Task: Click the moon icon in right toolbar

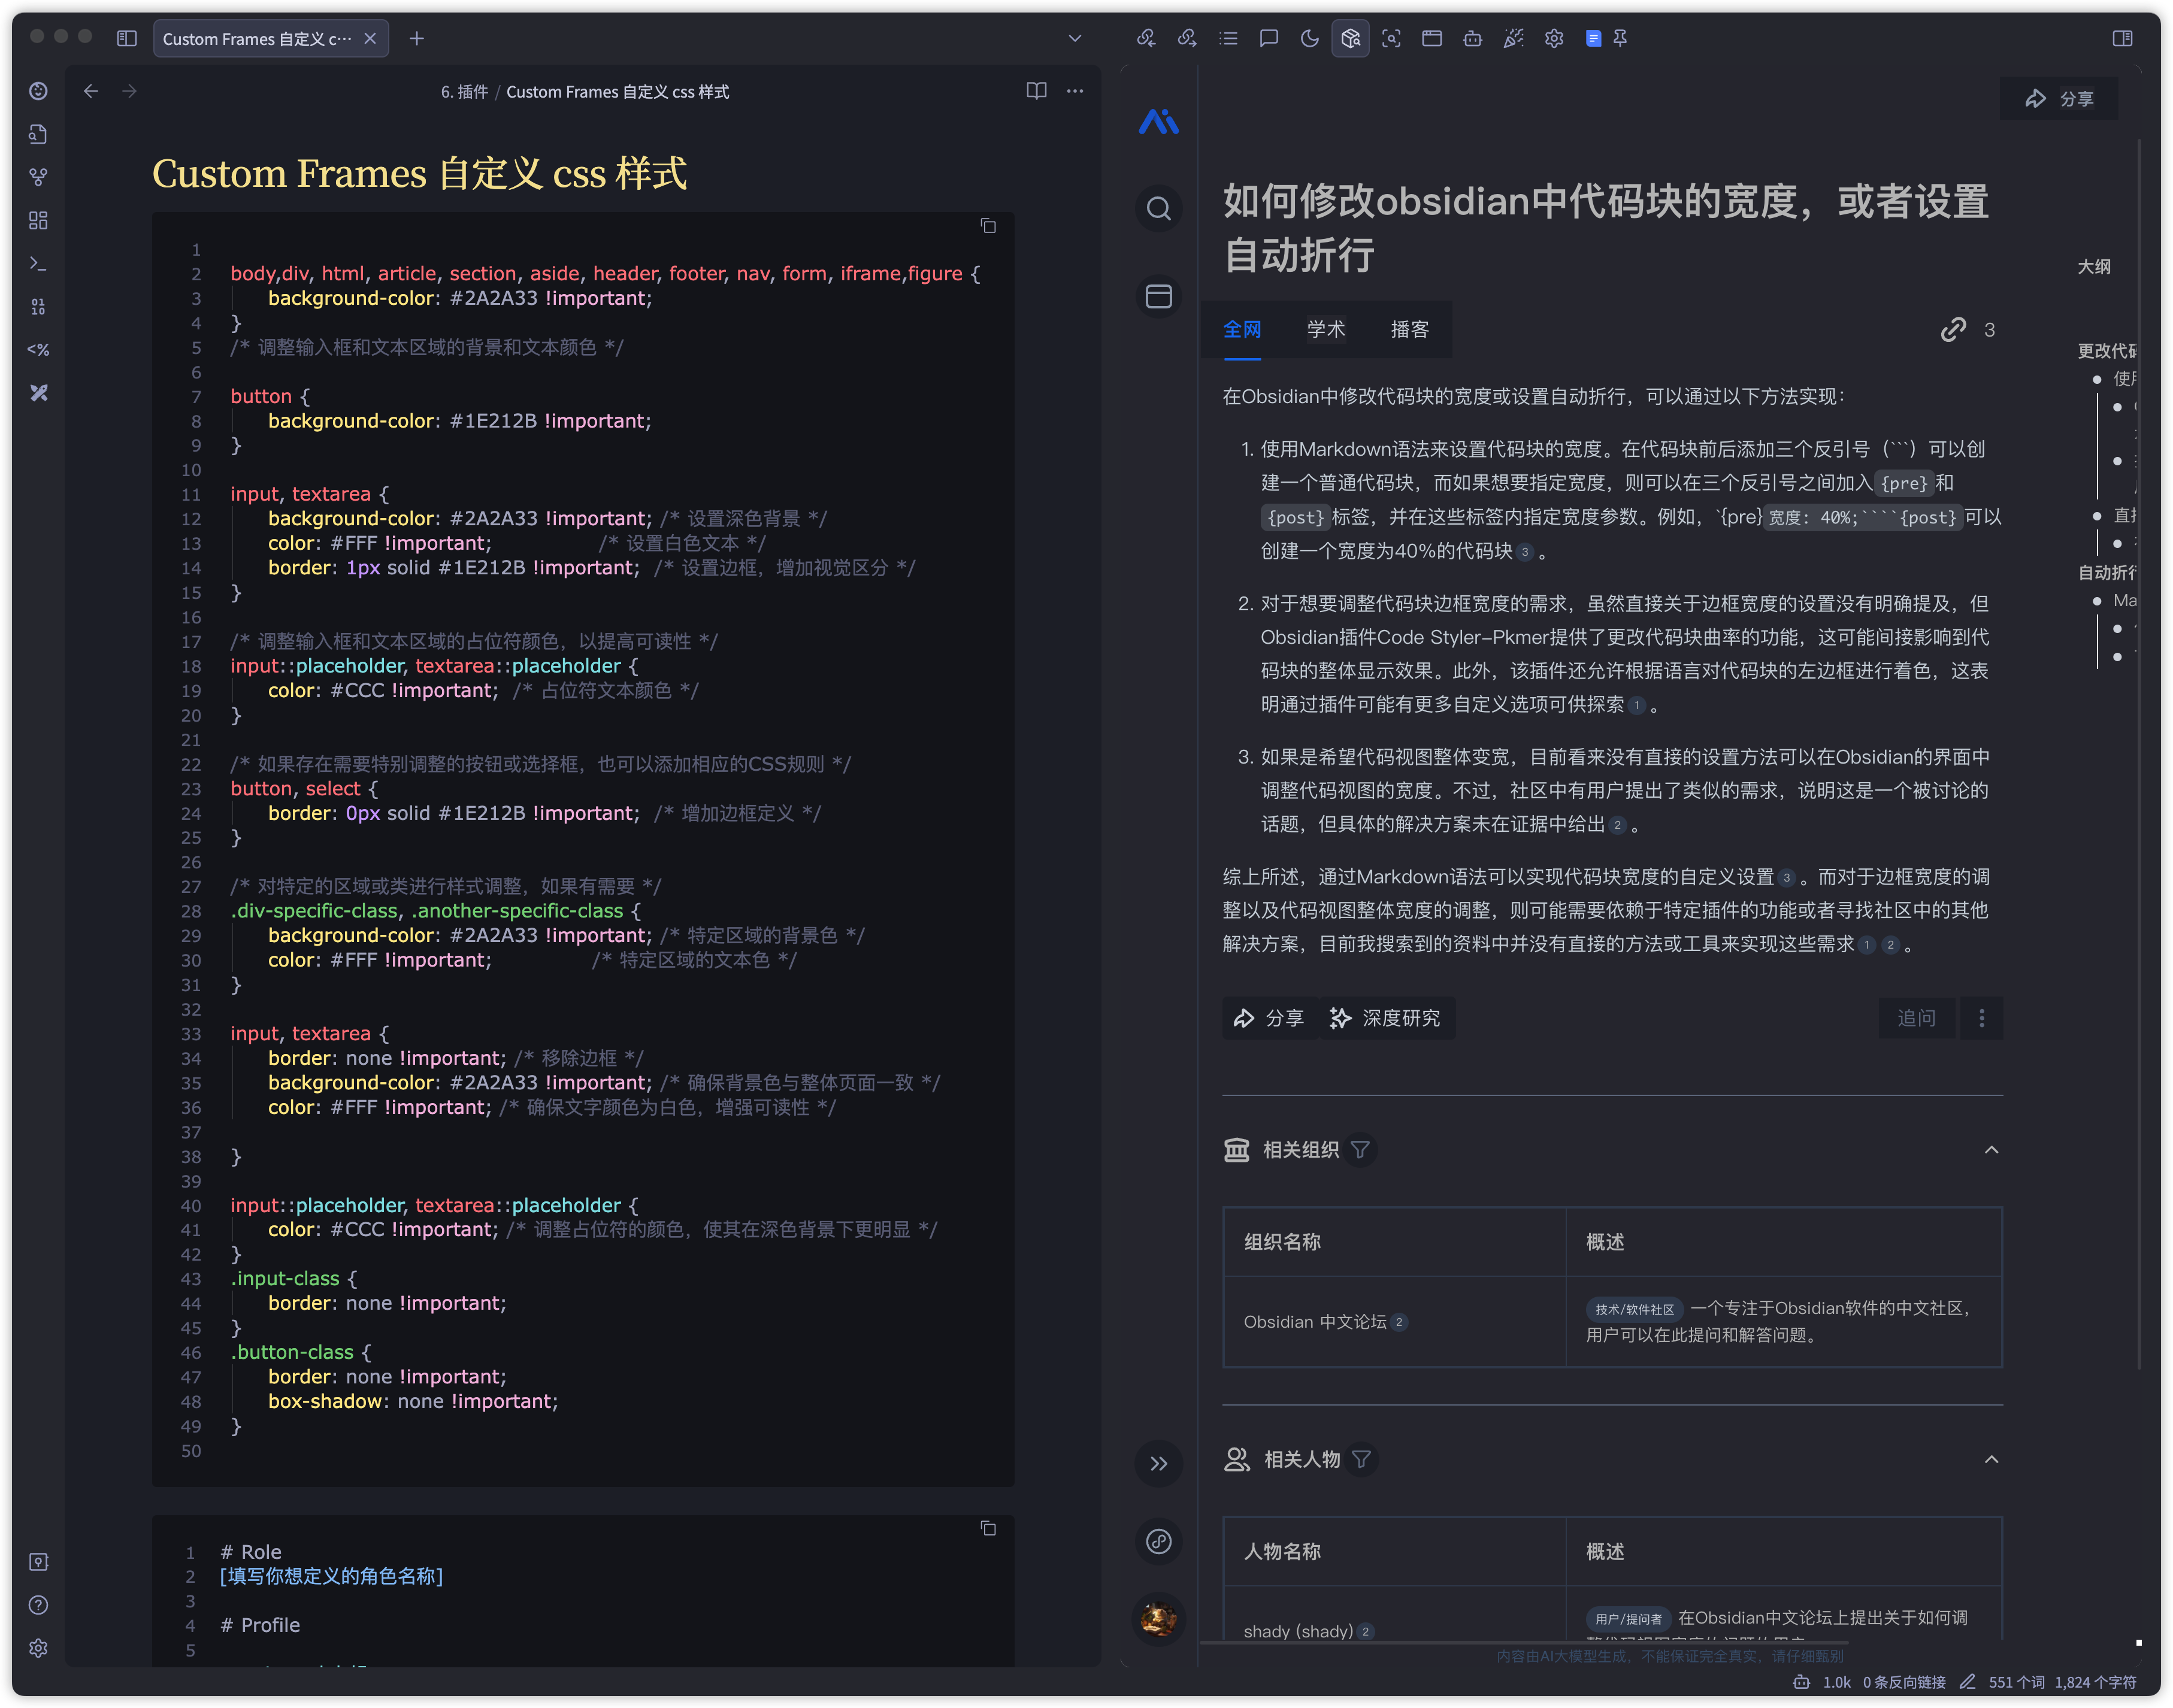Action: (x=1309, y=38)
